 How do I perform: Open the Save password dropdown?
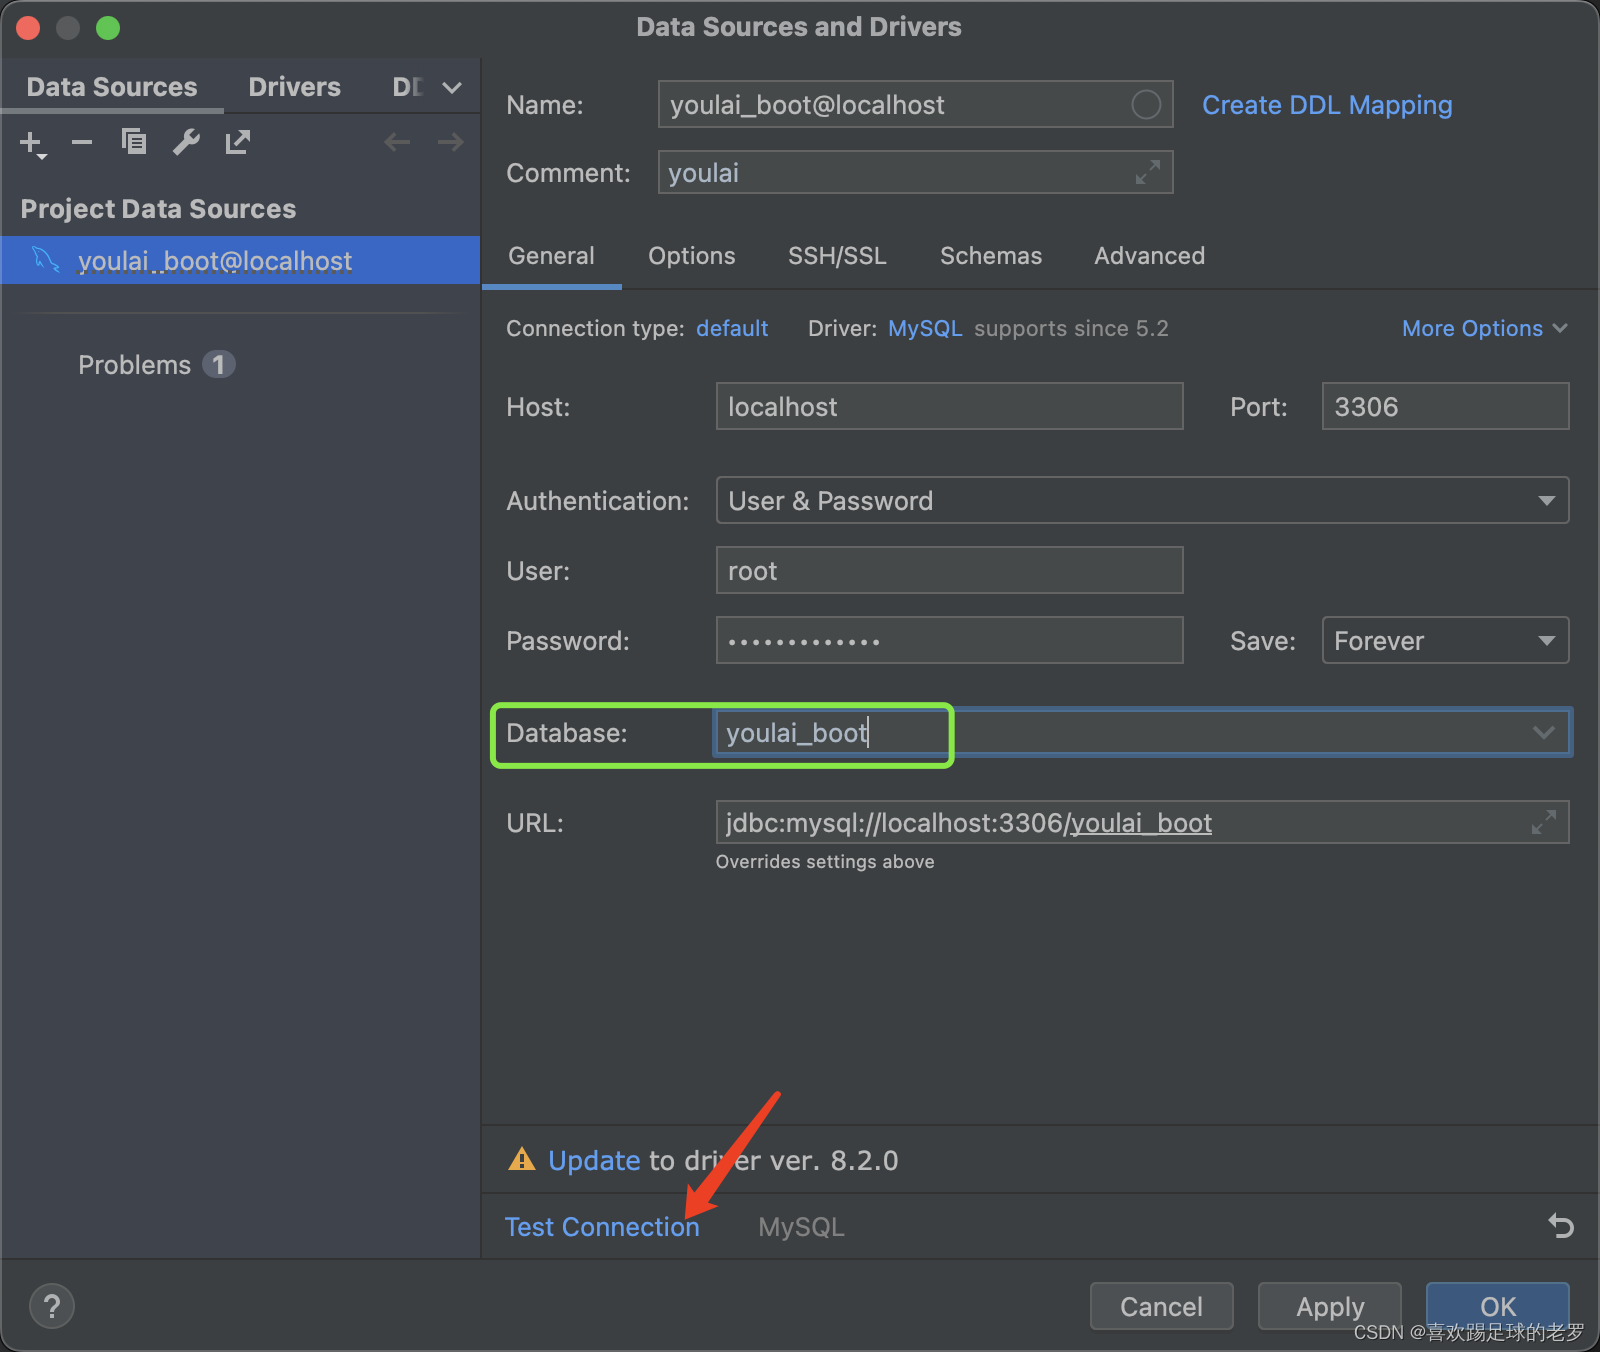click(1445, 640)
